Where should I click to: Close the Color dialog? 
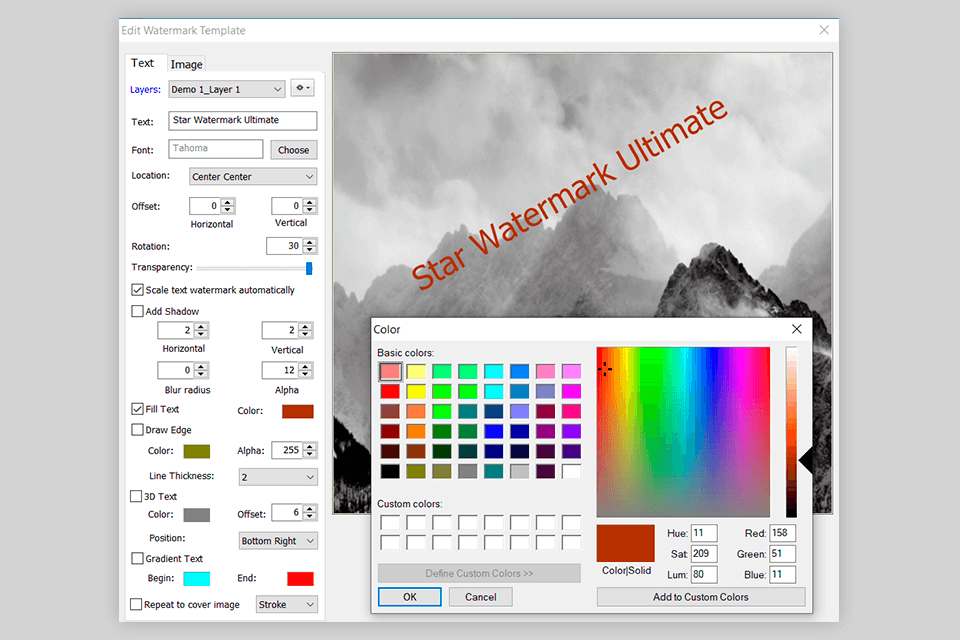(797, 329)
